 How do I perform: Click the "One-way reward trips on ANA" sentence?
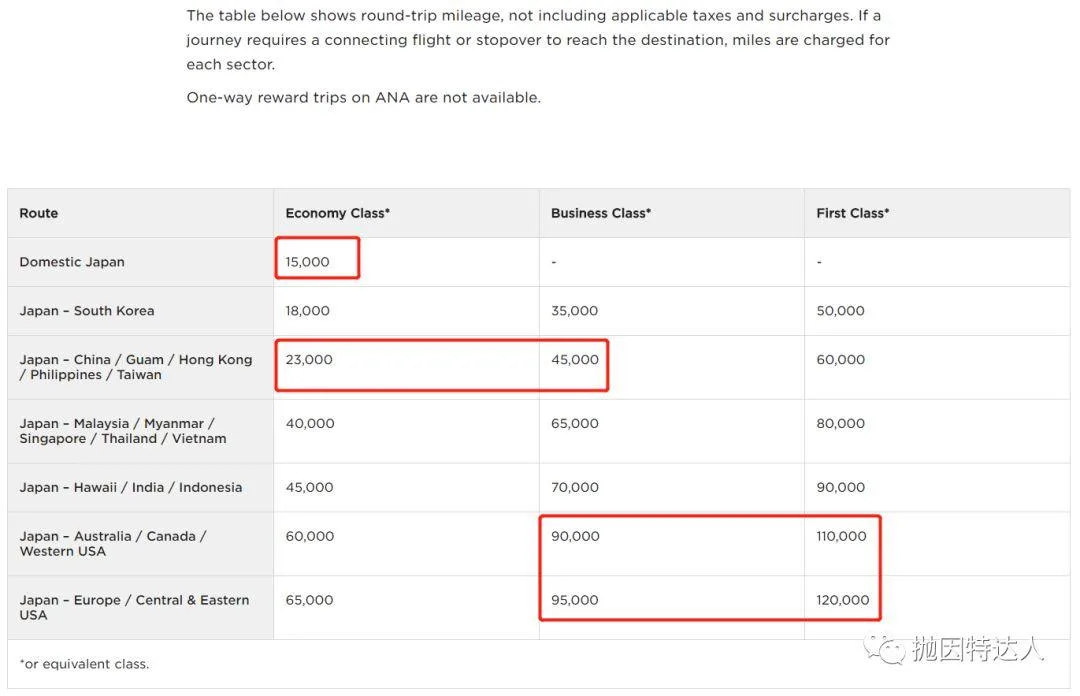[x=363, y=98]
